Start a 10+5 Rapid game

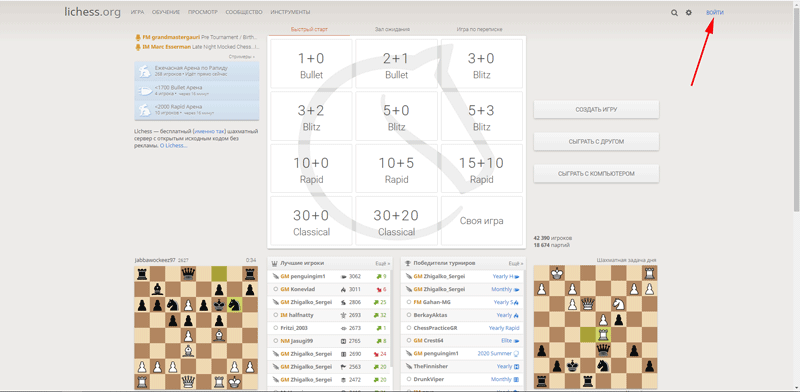tap(396, 169)
